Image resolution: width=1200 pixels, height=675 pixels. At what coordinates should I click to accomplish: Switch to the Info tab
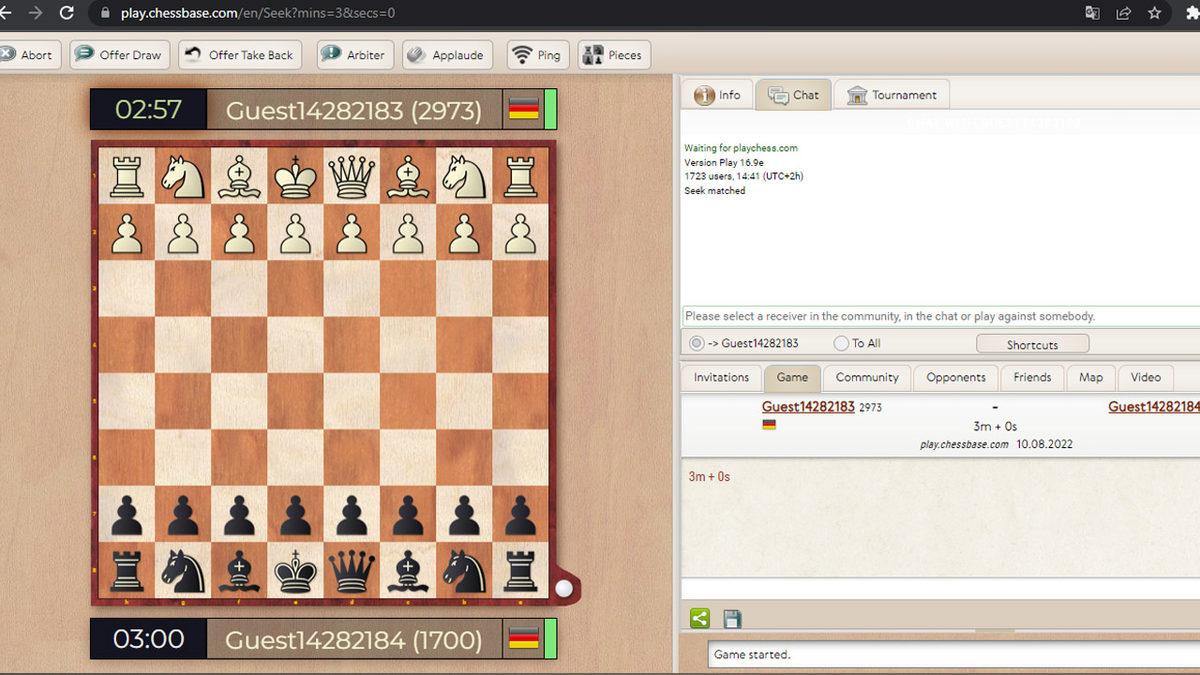click(x=717, y=95)
